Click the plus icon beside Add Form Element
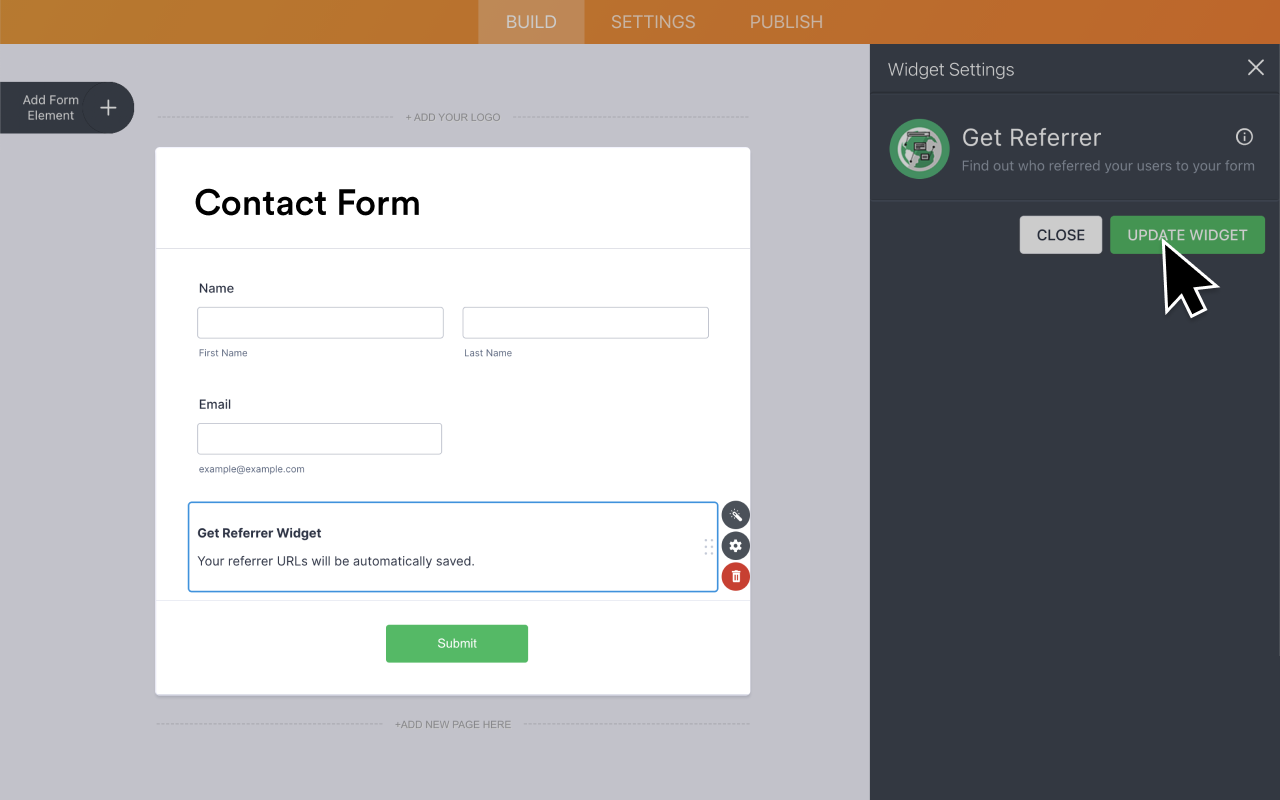The height and width of the screenshot is (800, 1280). (x=107, y=107)
